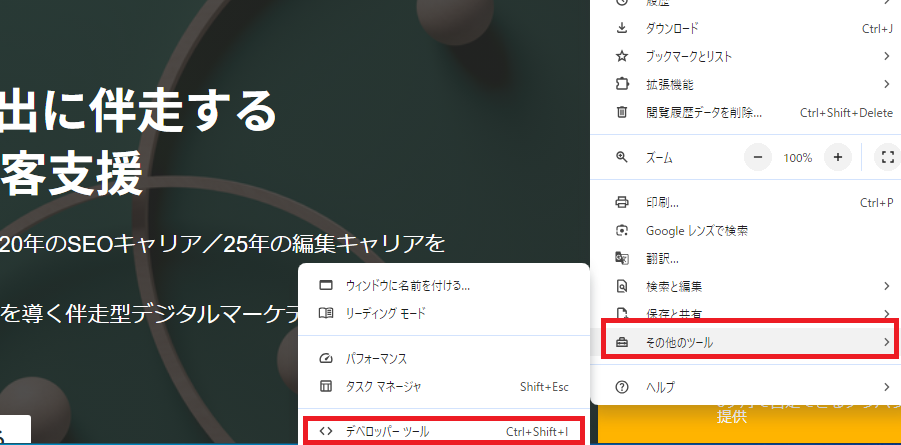
Task: Click the Shift+Esc shortcut text
Action: coord(544,387)
